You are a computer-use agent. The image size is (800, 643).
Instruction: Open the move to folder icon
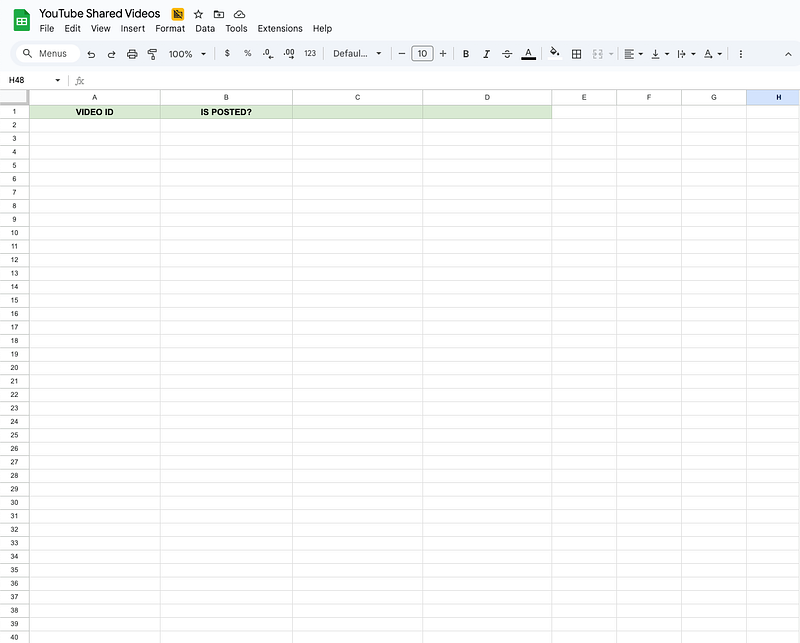click(x=218, y=14)
